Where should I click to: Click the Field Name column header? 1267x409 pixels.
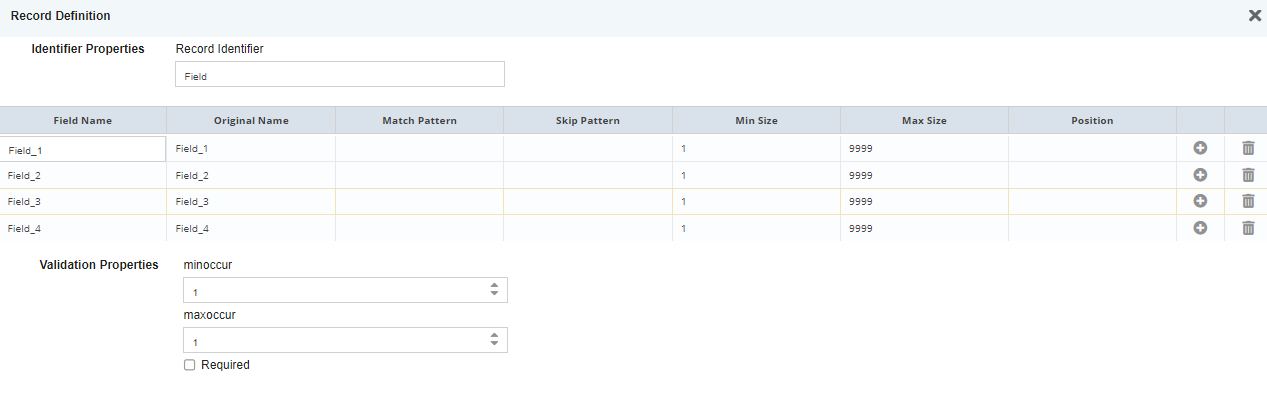click(83, 120)
